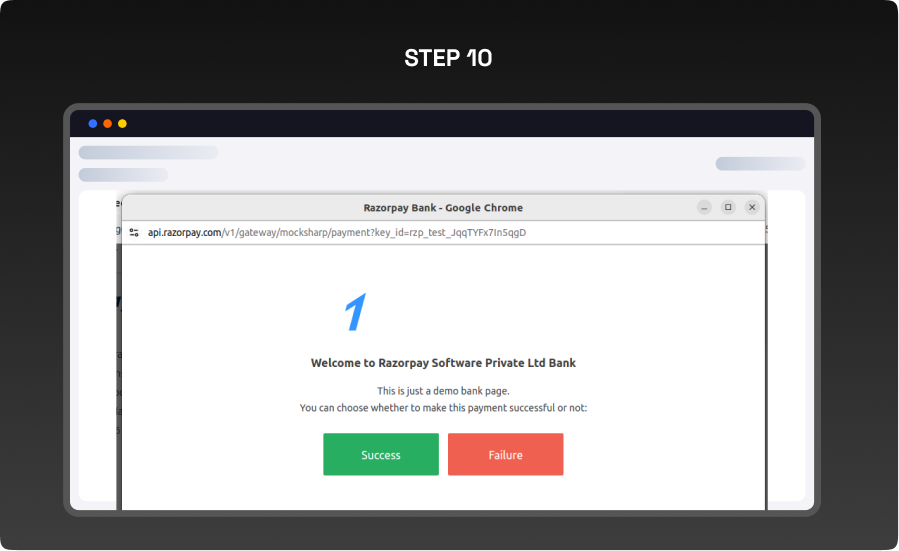This screenshot has height=551, width=899.
Task: Click the red Failure button
Action: (x=505, y=455)
